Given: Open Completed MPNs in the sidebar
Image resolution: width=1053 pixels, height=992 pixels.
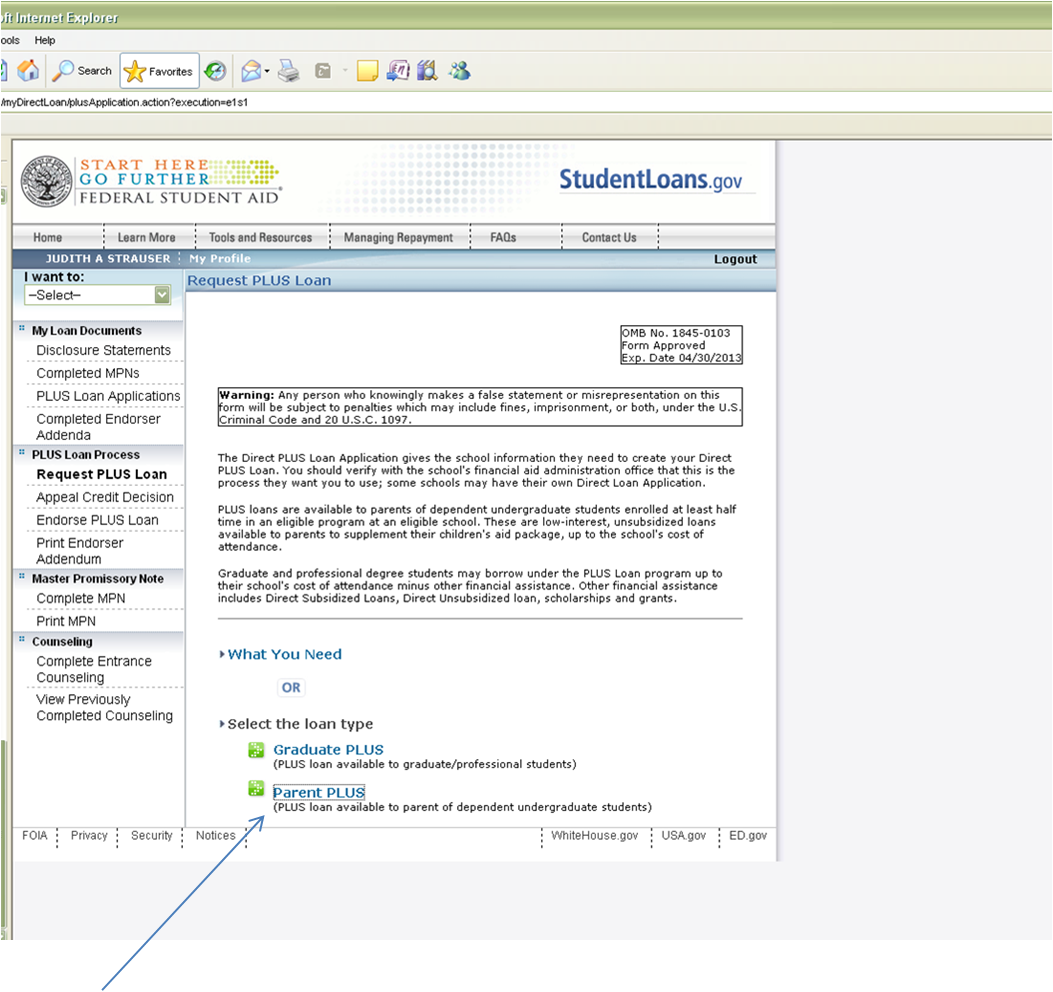Looking at the screenshot, I should coord(88,373).
